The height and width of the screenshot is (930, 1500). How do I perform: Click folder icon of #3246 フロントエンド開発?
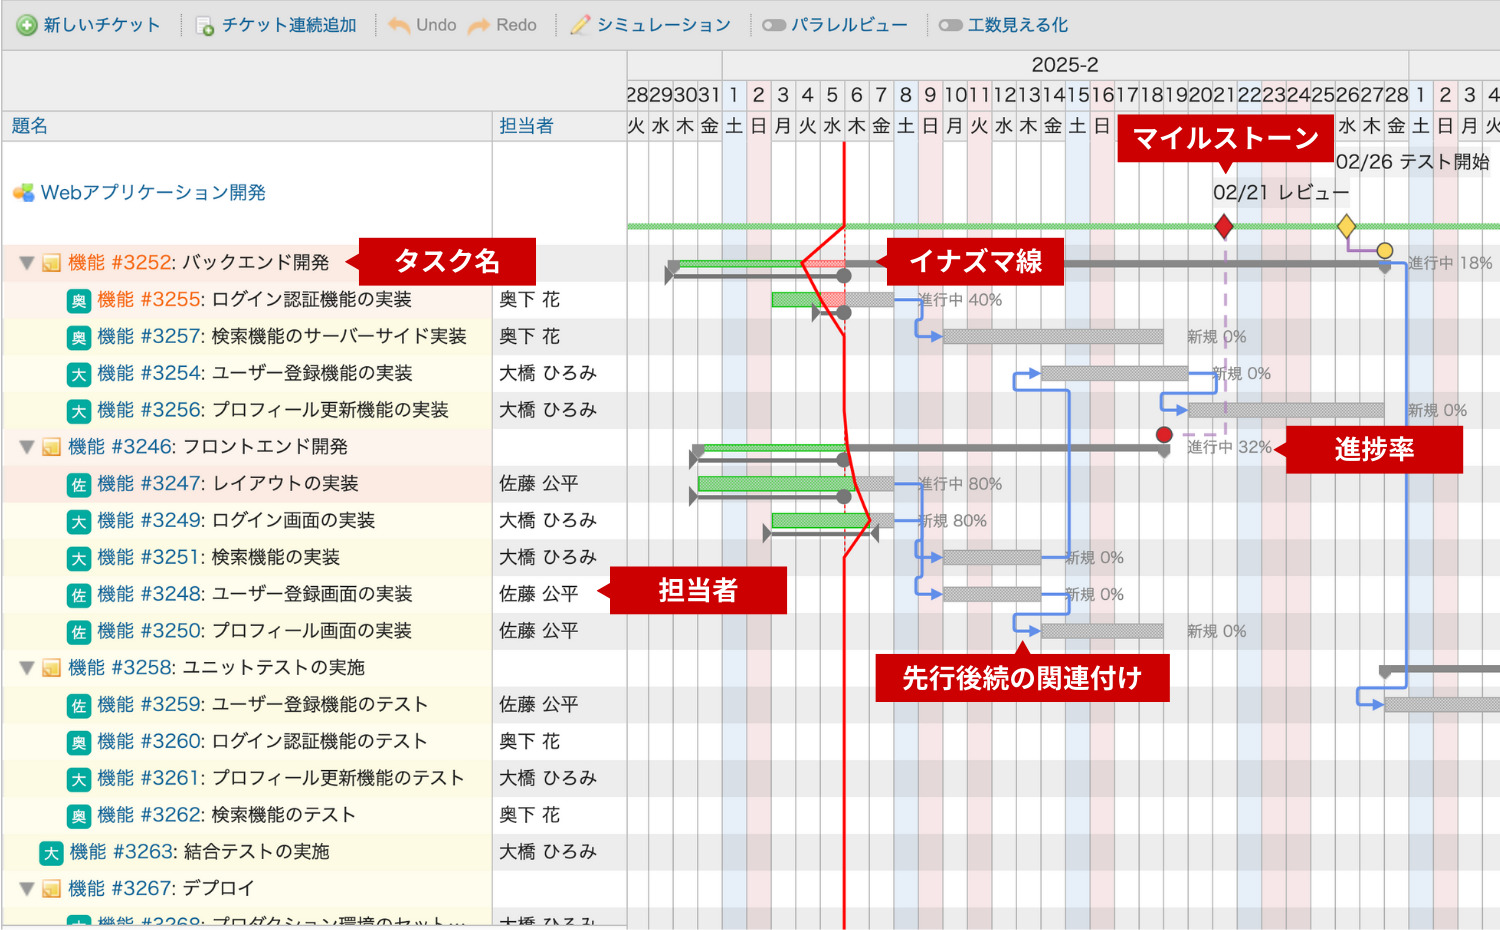click(x=51, y=447)
